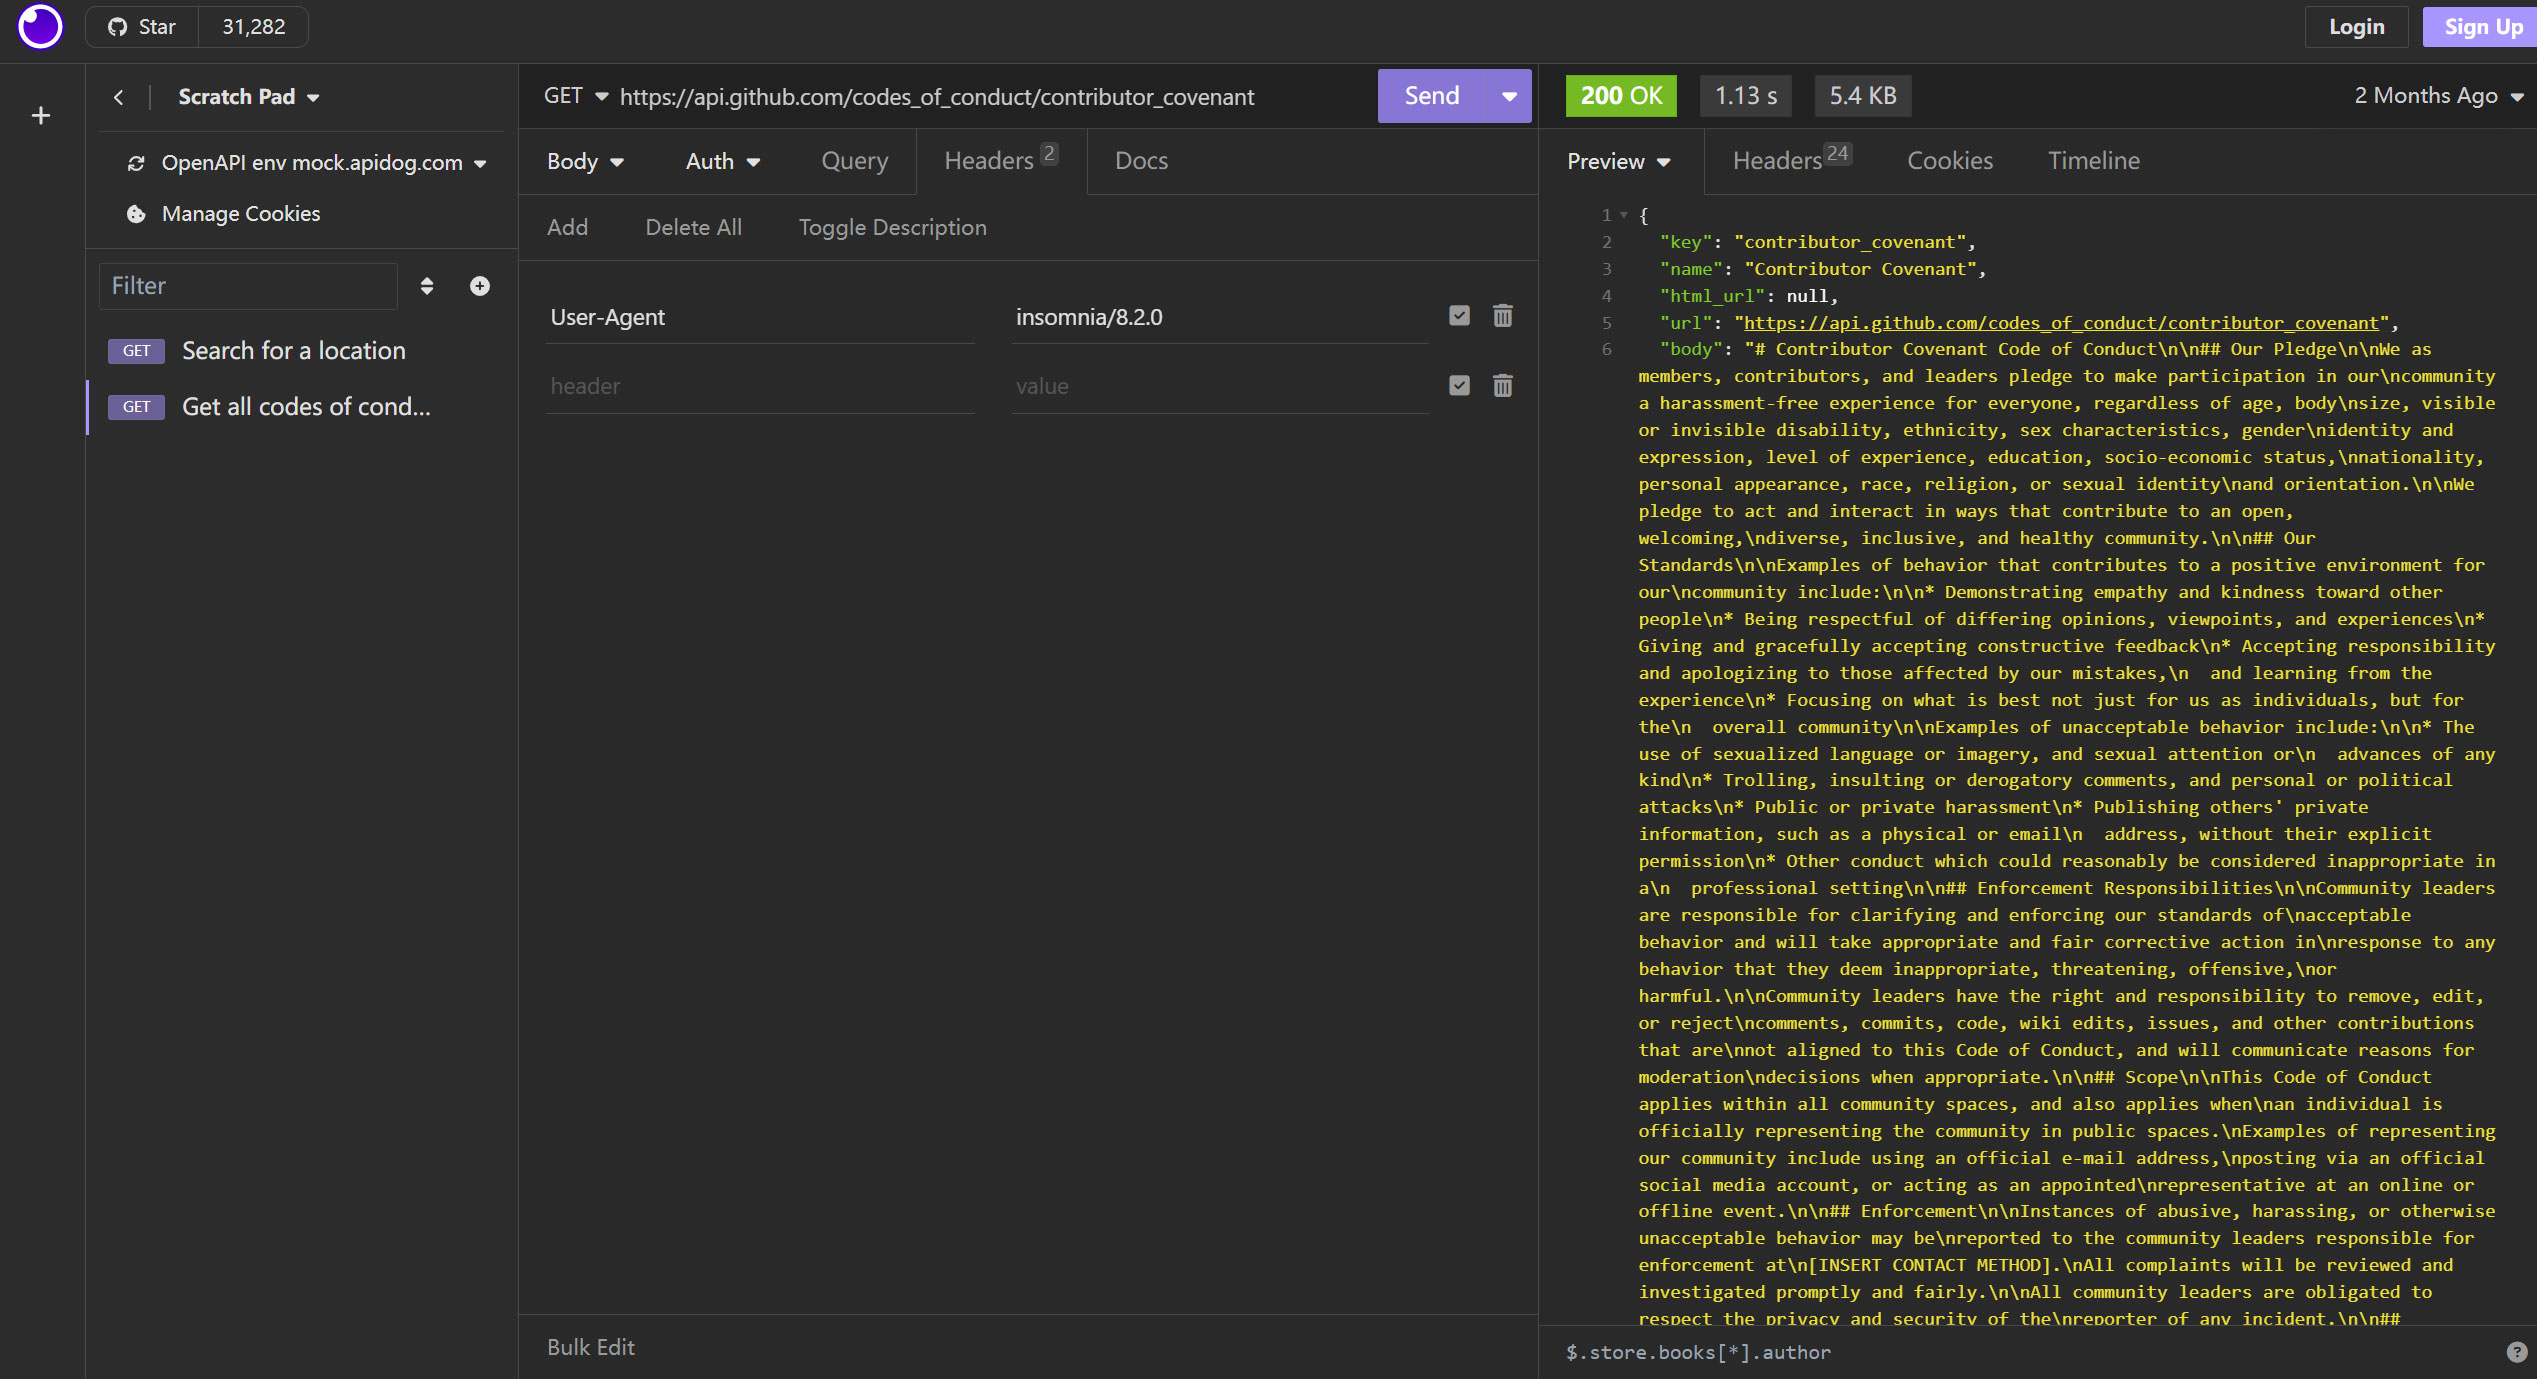Screen dimensions: 2537x1379
Task: Click the back chevron beside Scratch Pad
Action: [119, 97]
